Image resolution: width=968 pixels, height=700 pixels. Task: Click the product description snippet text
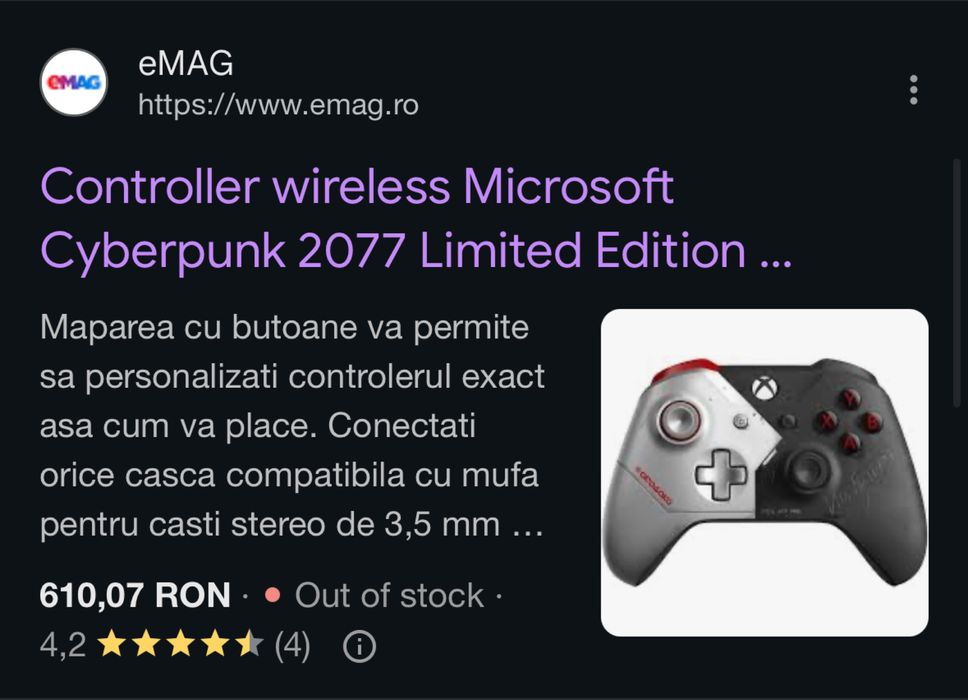point(292,426)
